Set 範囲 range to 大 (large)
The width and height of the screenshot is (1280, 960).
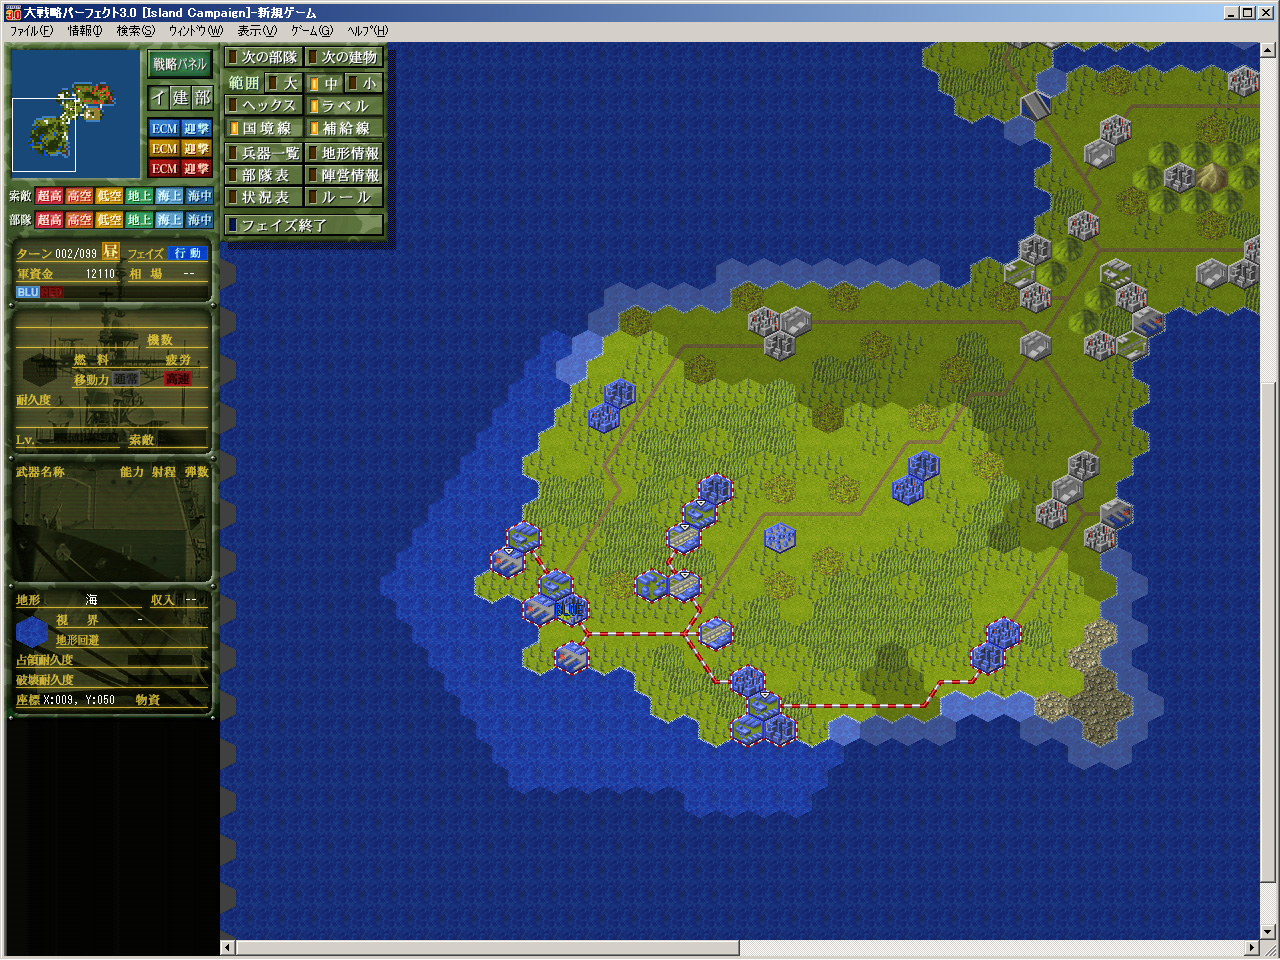tap(283, 83)
